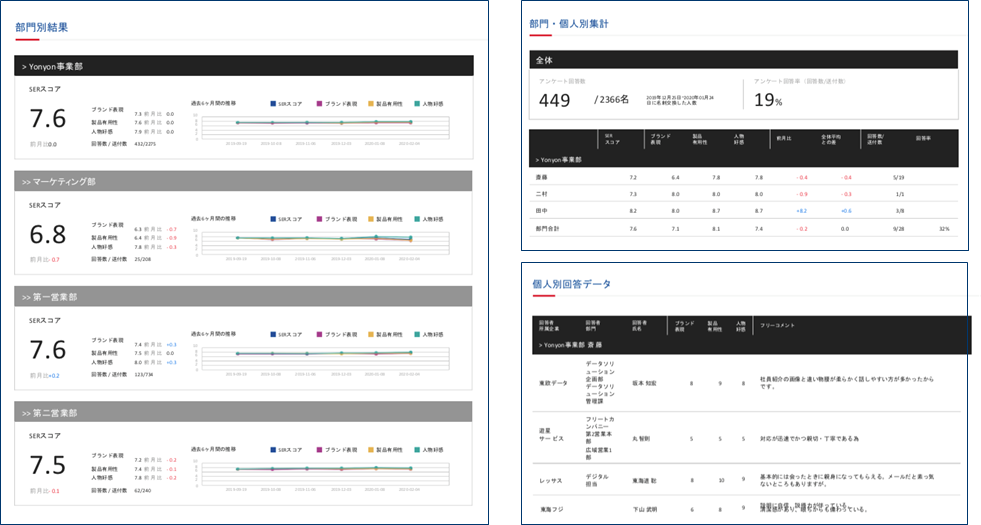The width and height of the screenshot is (981, 525).
Task: Click the 432/2275 response count in Yonyon事業部
Action: pos(145,144)
